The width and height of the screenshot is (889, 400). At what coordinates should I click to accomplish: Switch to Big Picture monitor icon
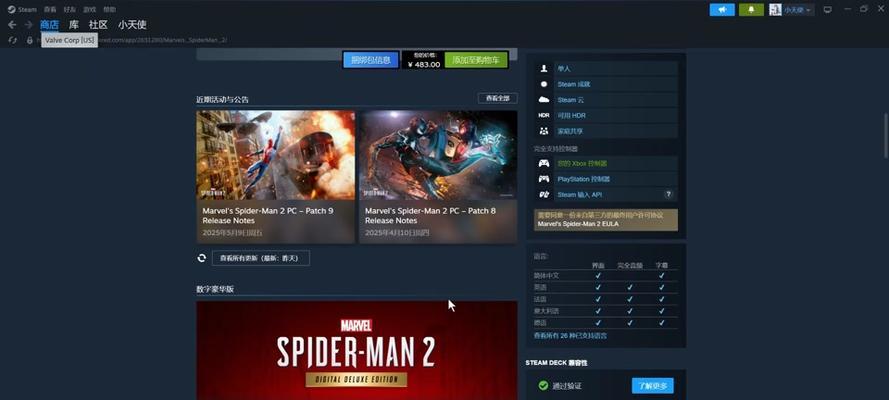click(x=828, y=10)
